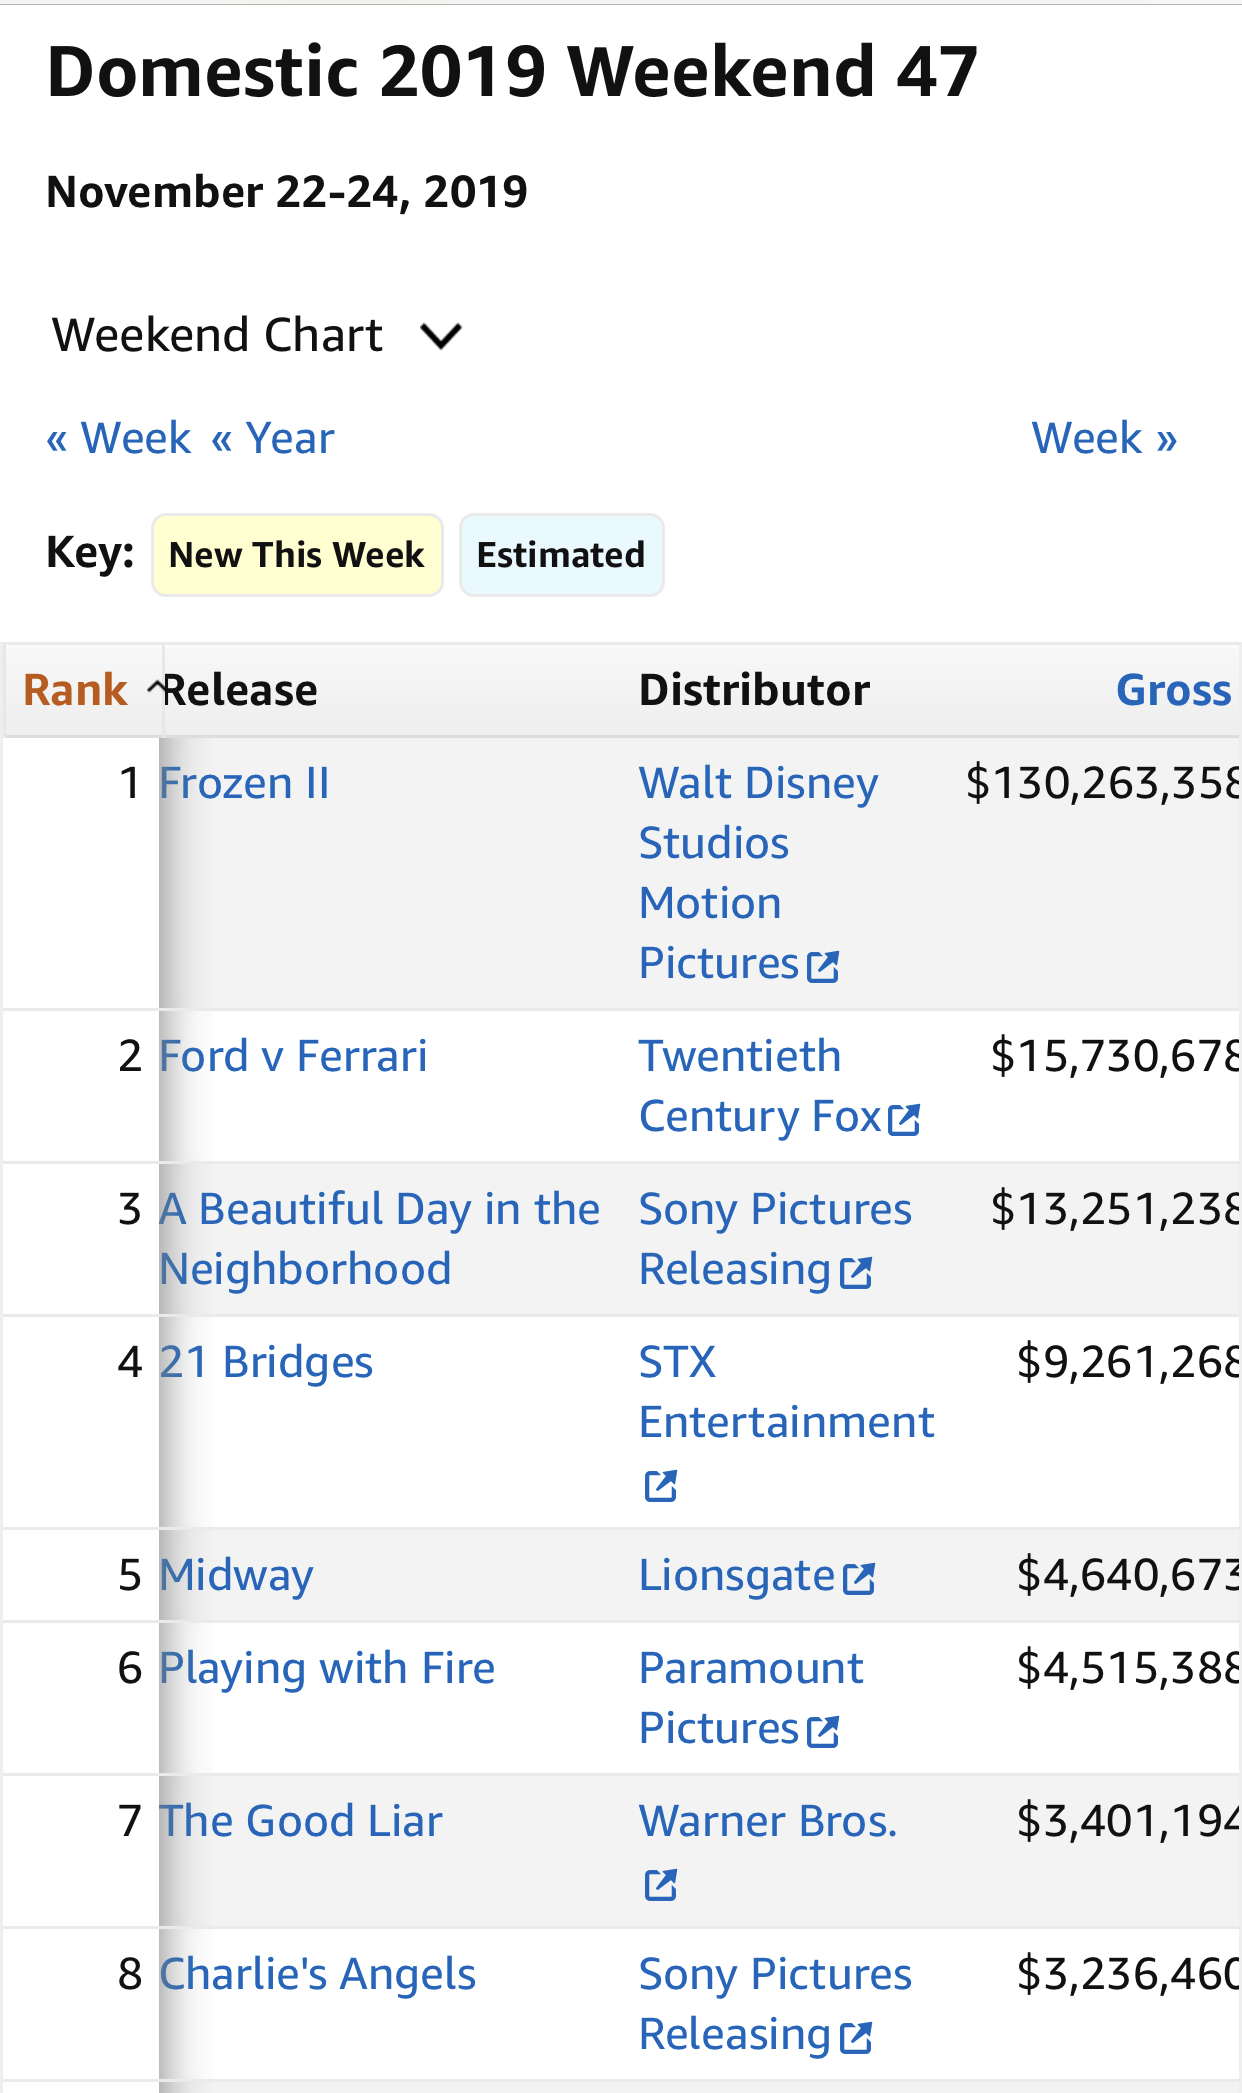Screen dimensions: 1242x2093
Task: Open external link icon beside Lionsgate
Action: pyautogui.click(x=859, y=1579)
